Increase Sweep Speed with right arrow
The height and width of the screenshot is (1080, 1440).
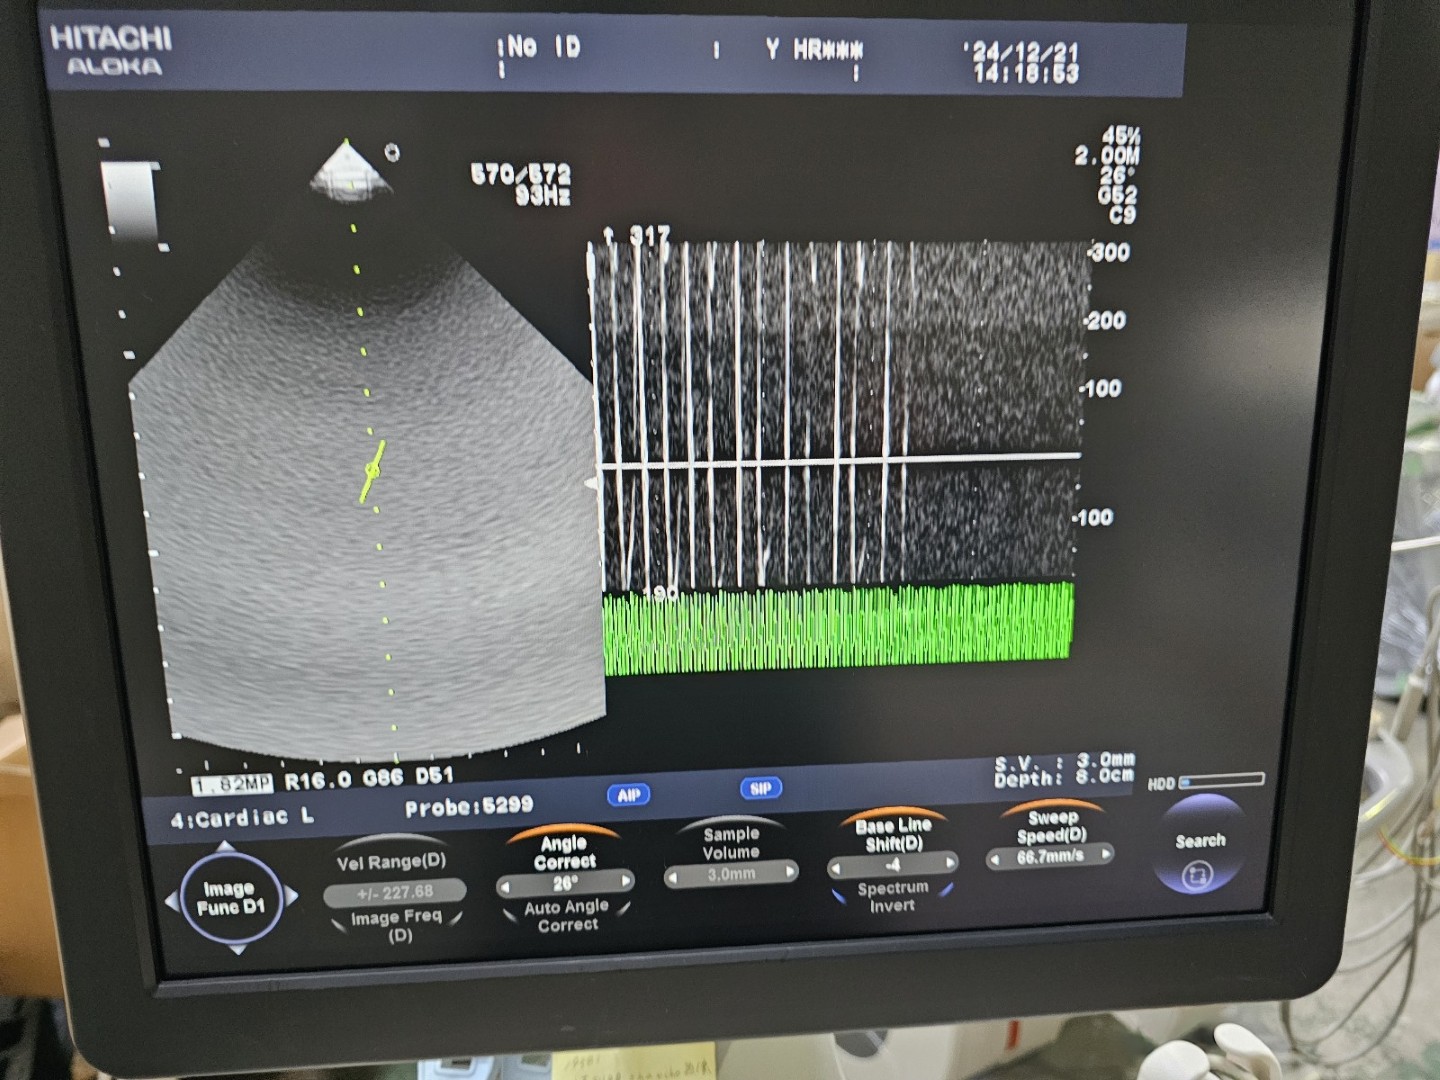click(1106, 854)
